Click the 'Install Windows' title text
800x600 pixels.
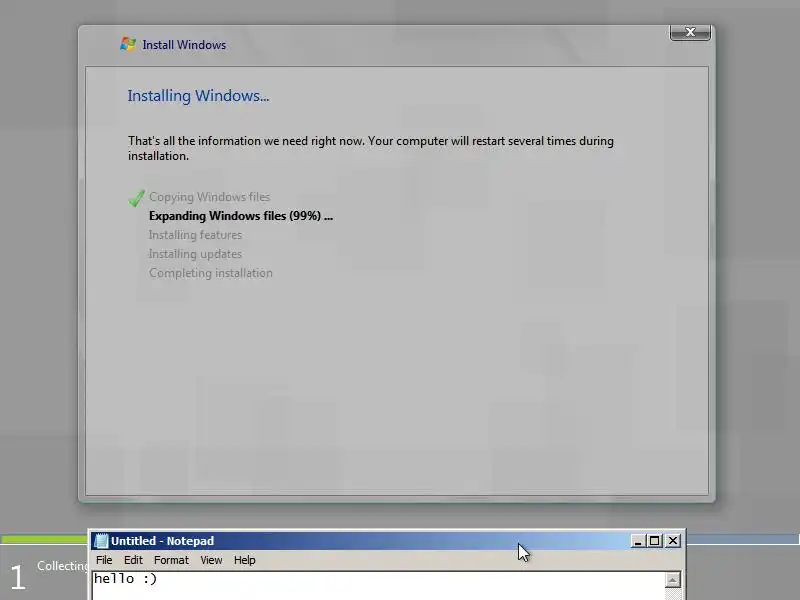pos(184,45)
